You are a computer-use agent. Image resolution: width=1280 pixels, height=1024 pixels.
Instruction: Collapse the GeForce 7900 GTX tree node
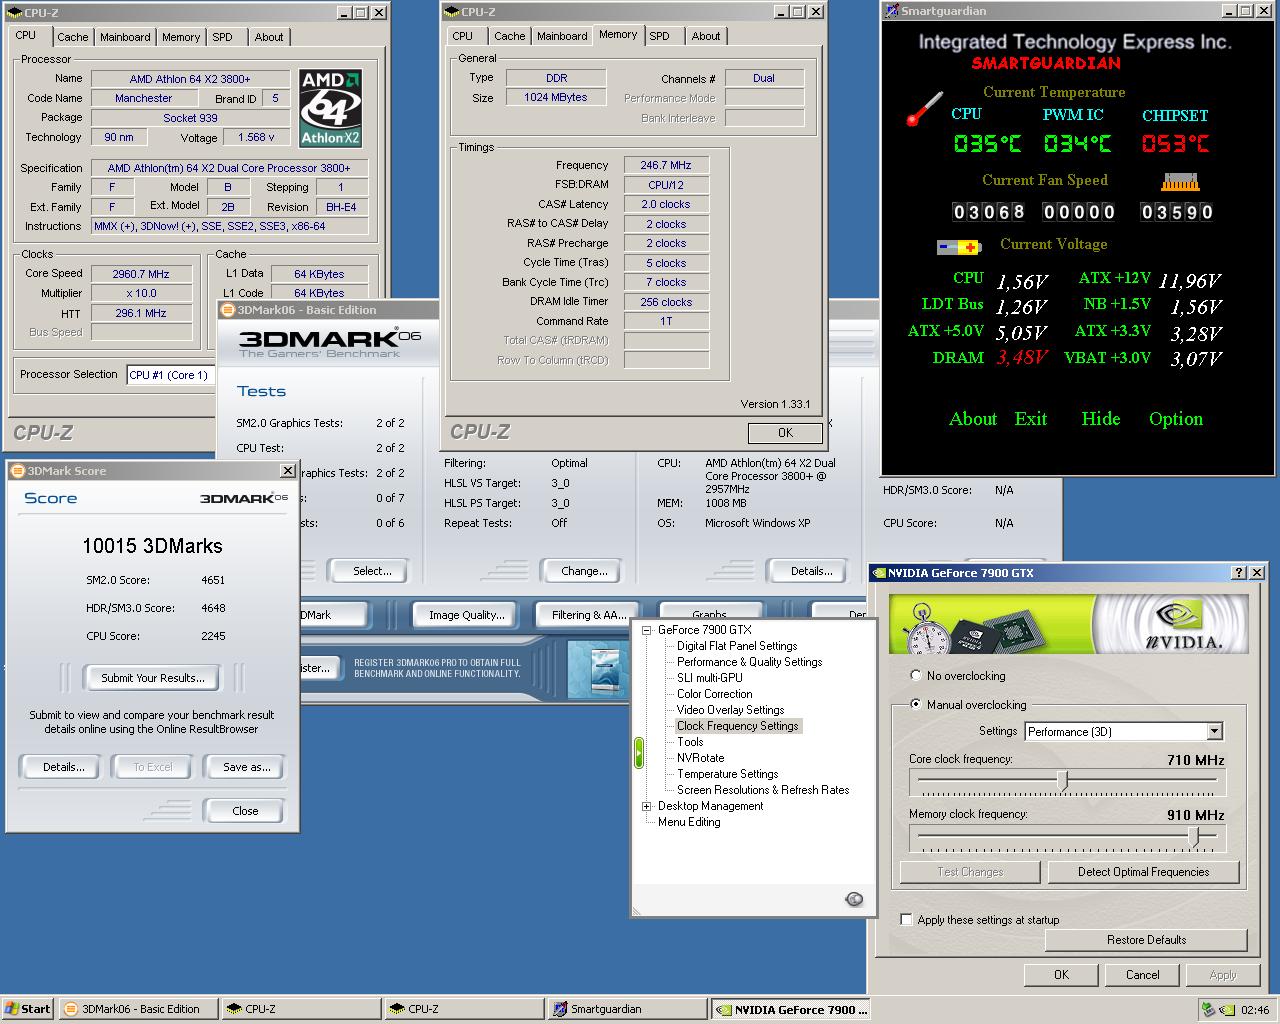click(x=646, y=630)
